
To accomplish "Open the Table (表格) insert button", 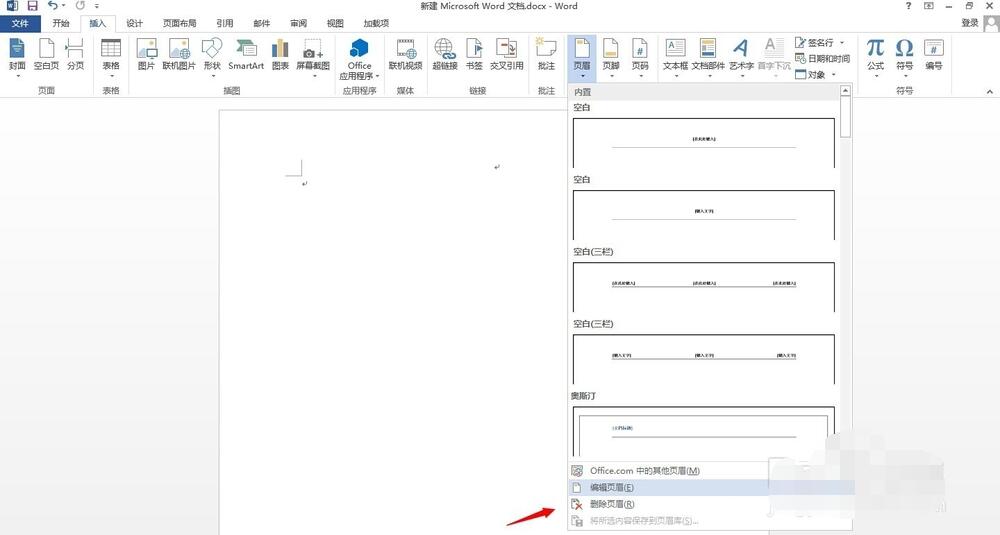I will [x=111, y=57].
